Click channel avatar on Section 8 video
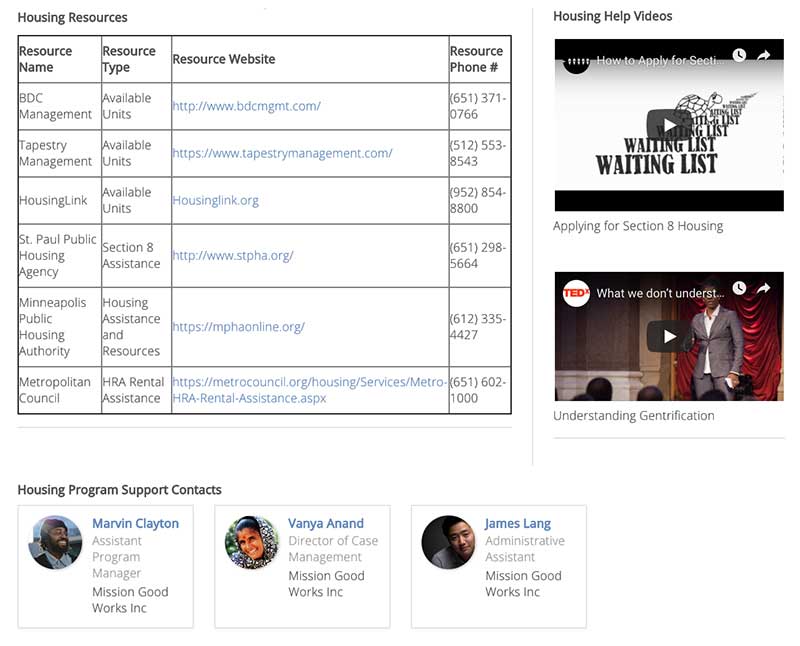This screenshot has width=800, height=646. pos(576,61)
